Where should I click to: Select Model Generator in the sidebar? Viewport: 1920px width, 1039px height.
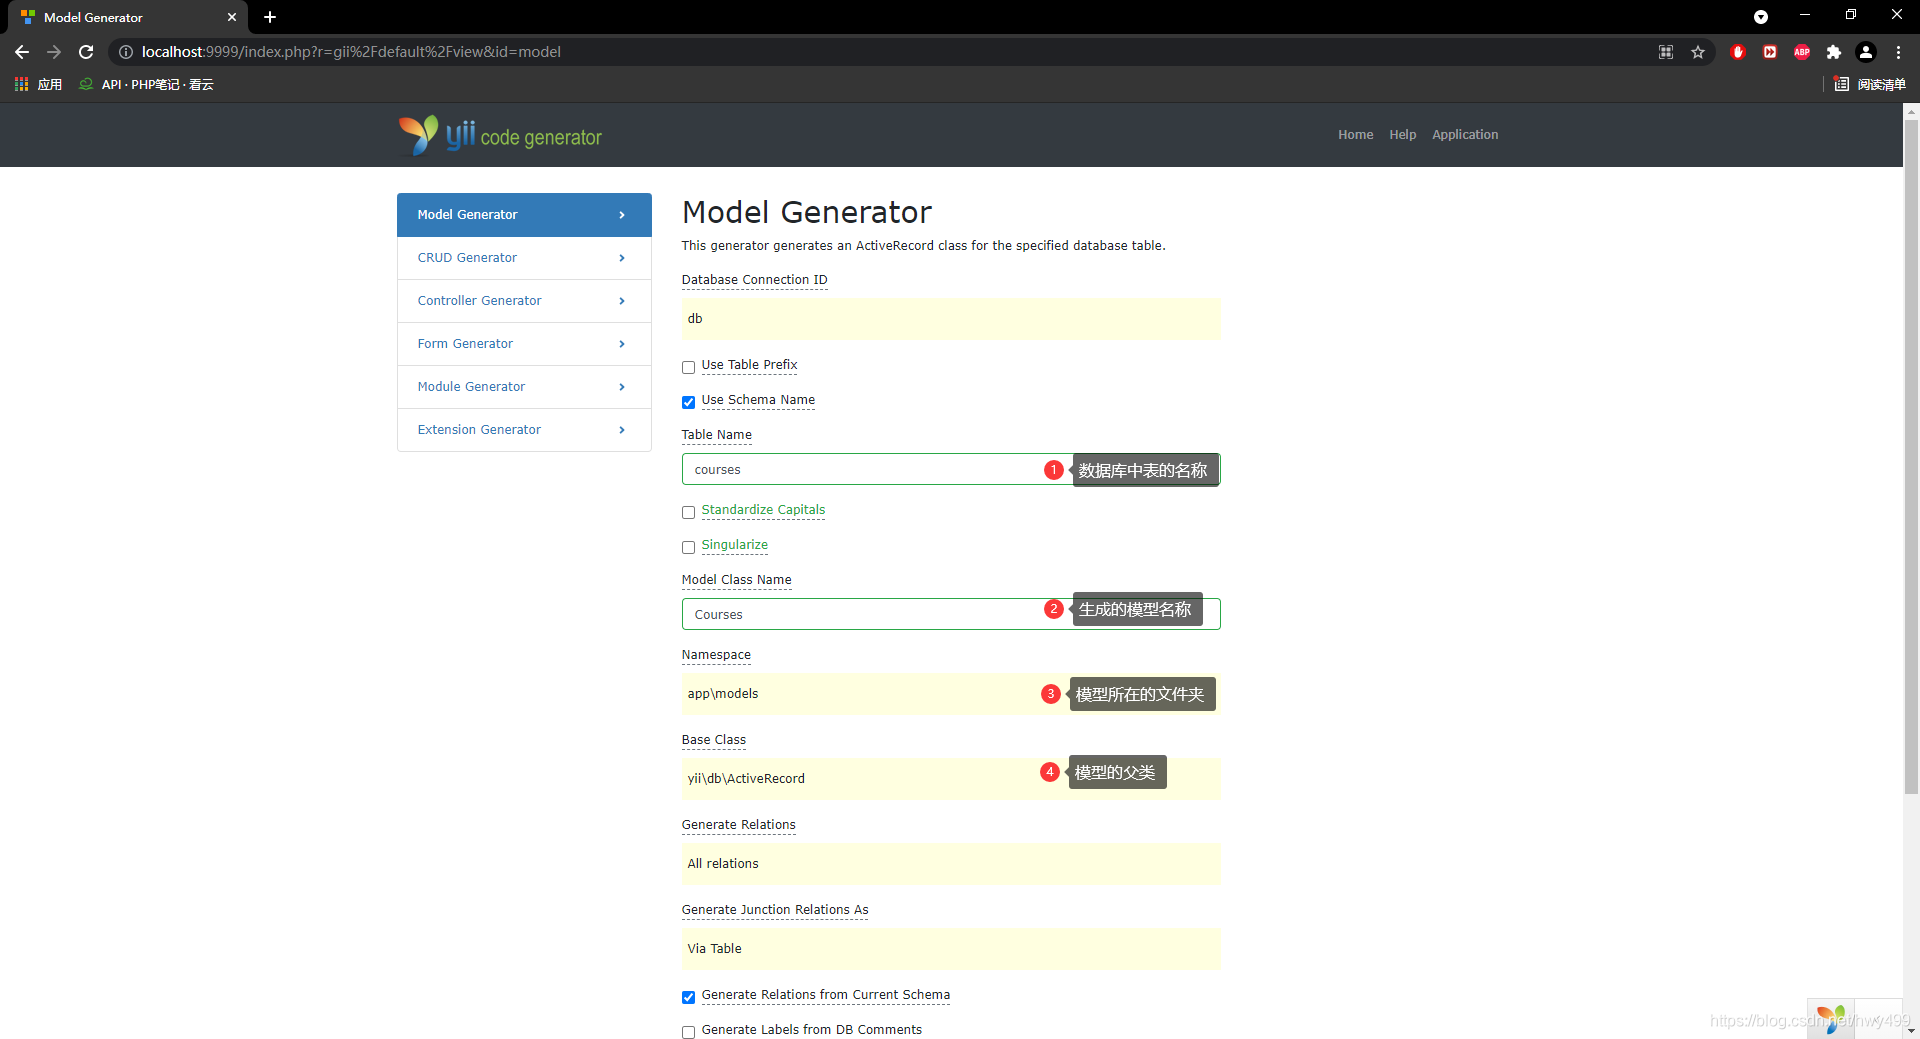point(524,215)
